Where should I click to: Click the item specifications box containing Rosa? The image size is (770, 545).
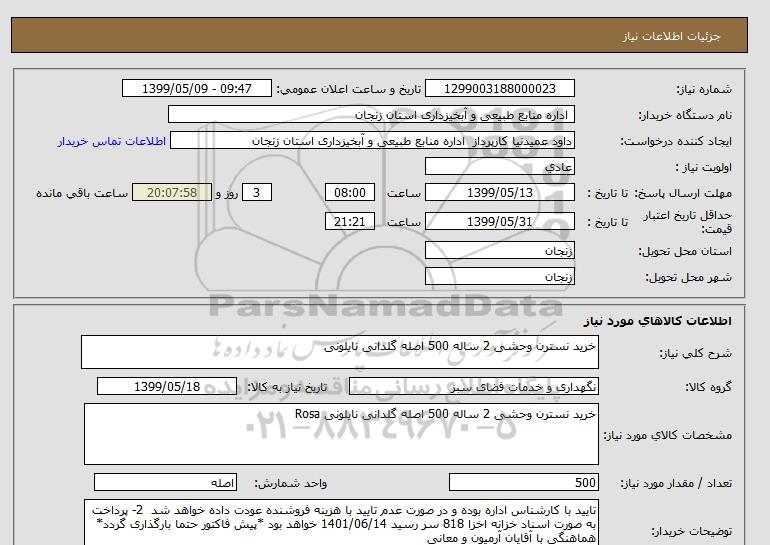(x=341, y=434)
